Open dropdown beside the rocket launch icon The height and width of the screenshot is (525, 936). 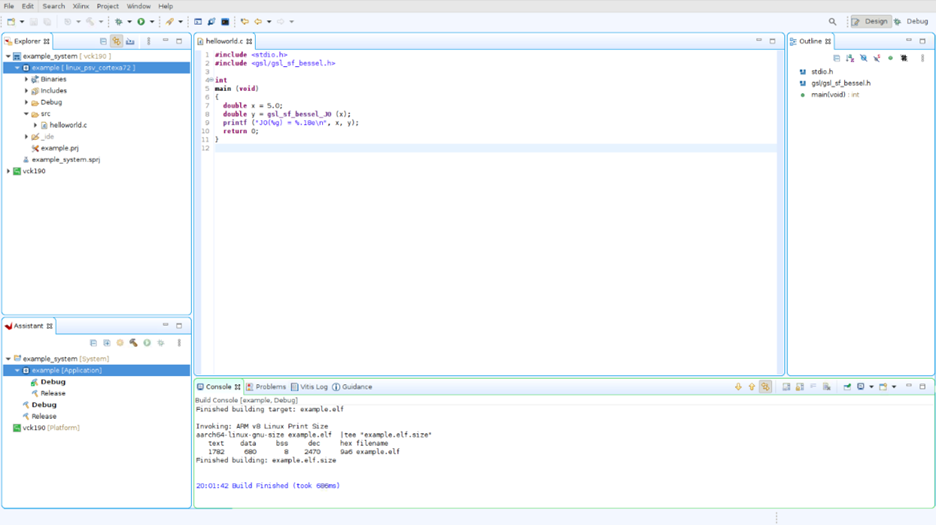[180, 22]
